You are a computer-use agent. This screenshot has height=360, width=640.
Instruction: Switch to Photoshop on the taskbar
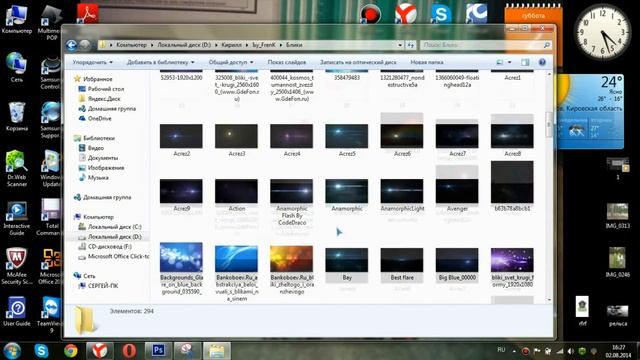click(158, 351)
